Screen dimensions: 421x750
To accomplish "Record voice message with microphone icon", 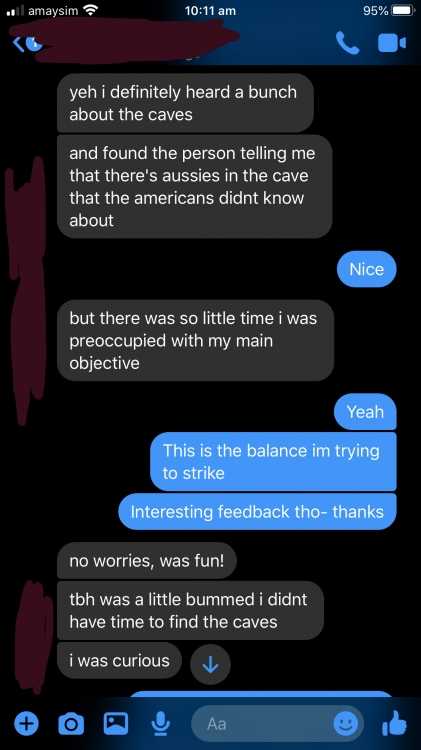I will click(160, 723).
